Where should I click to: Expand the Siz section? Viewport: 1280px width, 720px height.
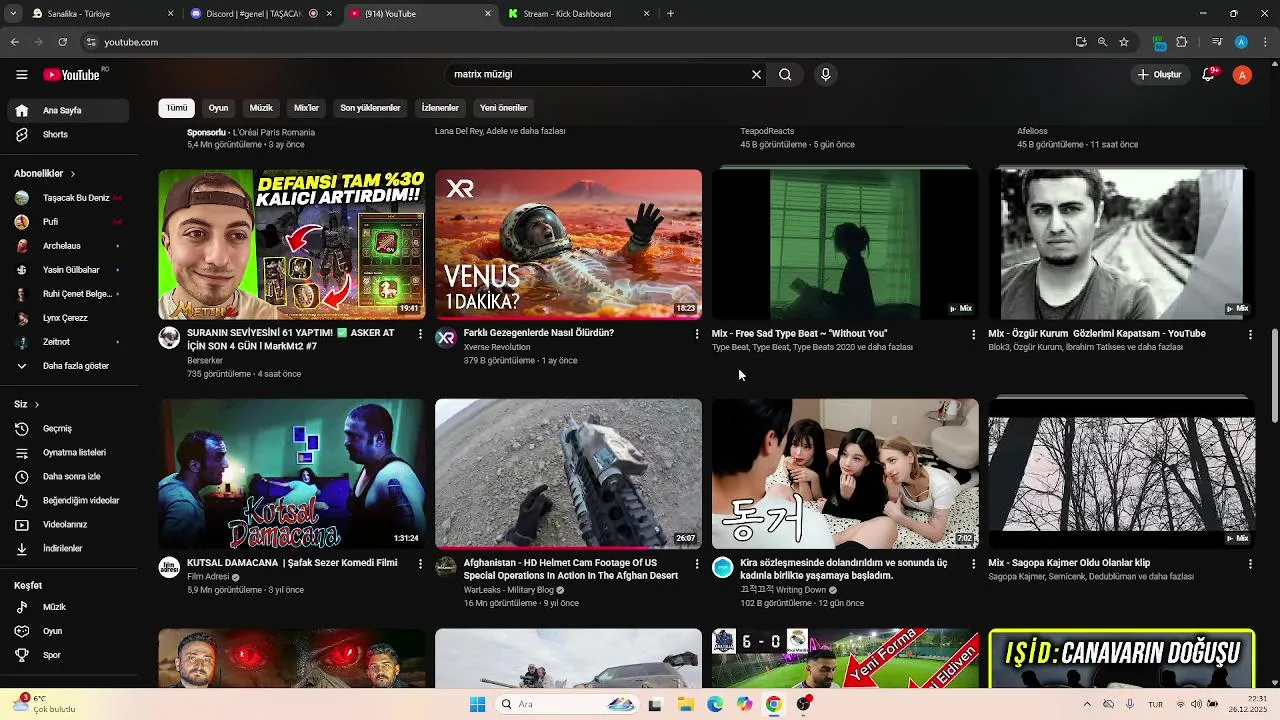[x=27, y=404]
